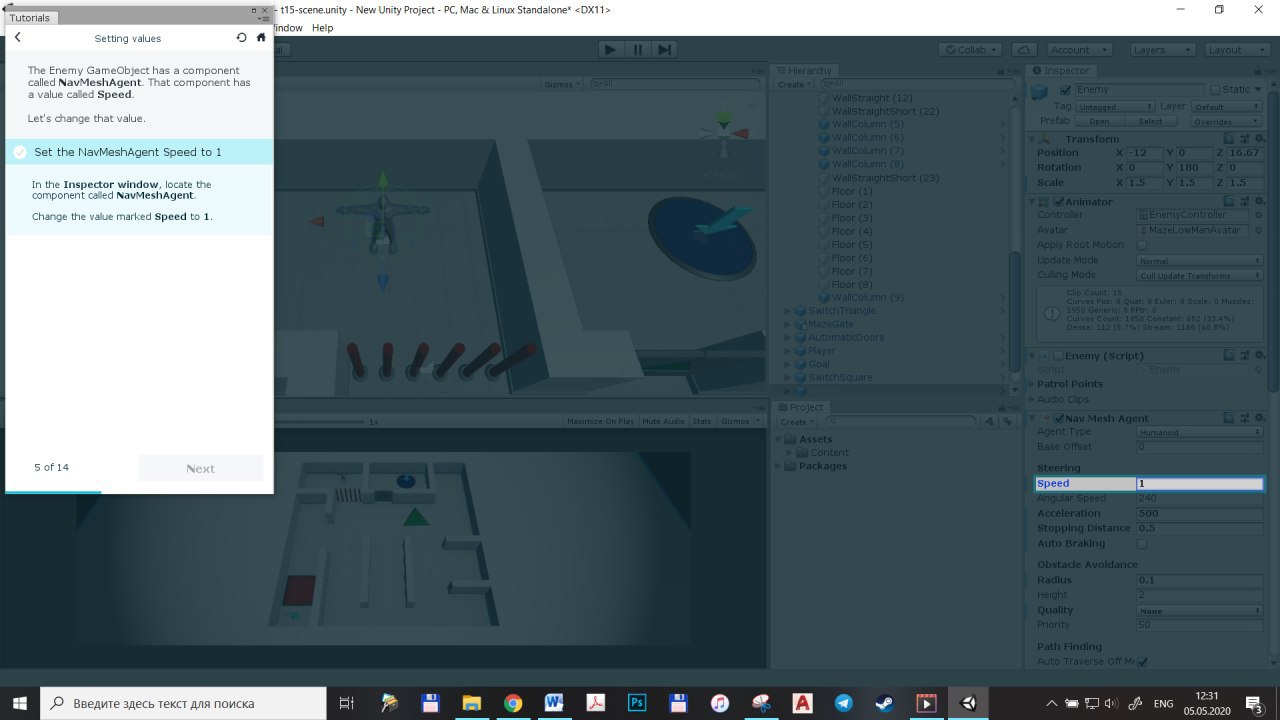Screen dimensions: 1280x720
Task: Toggle the Enemy (Script) enabled checkbox
Action: click(1059, 355)
